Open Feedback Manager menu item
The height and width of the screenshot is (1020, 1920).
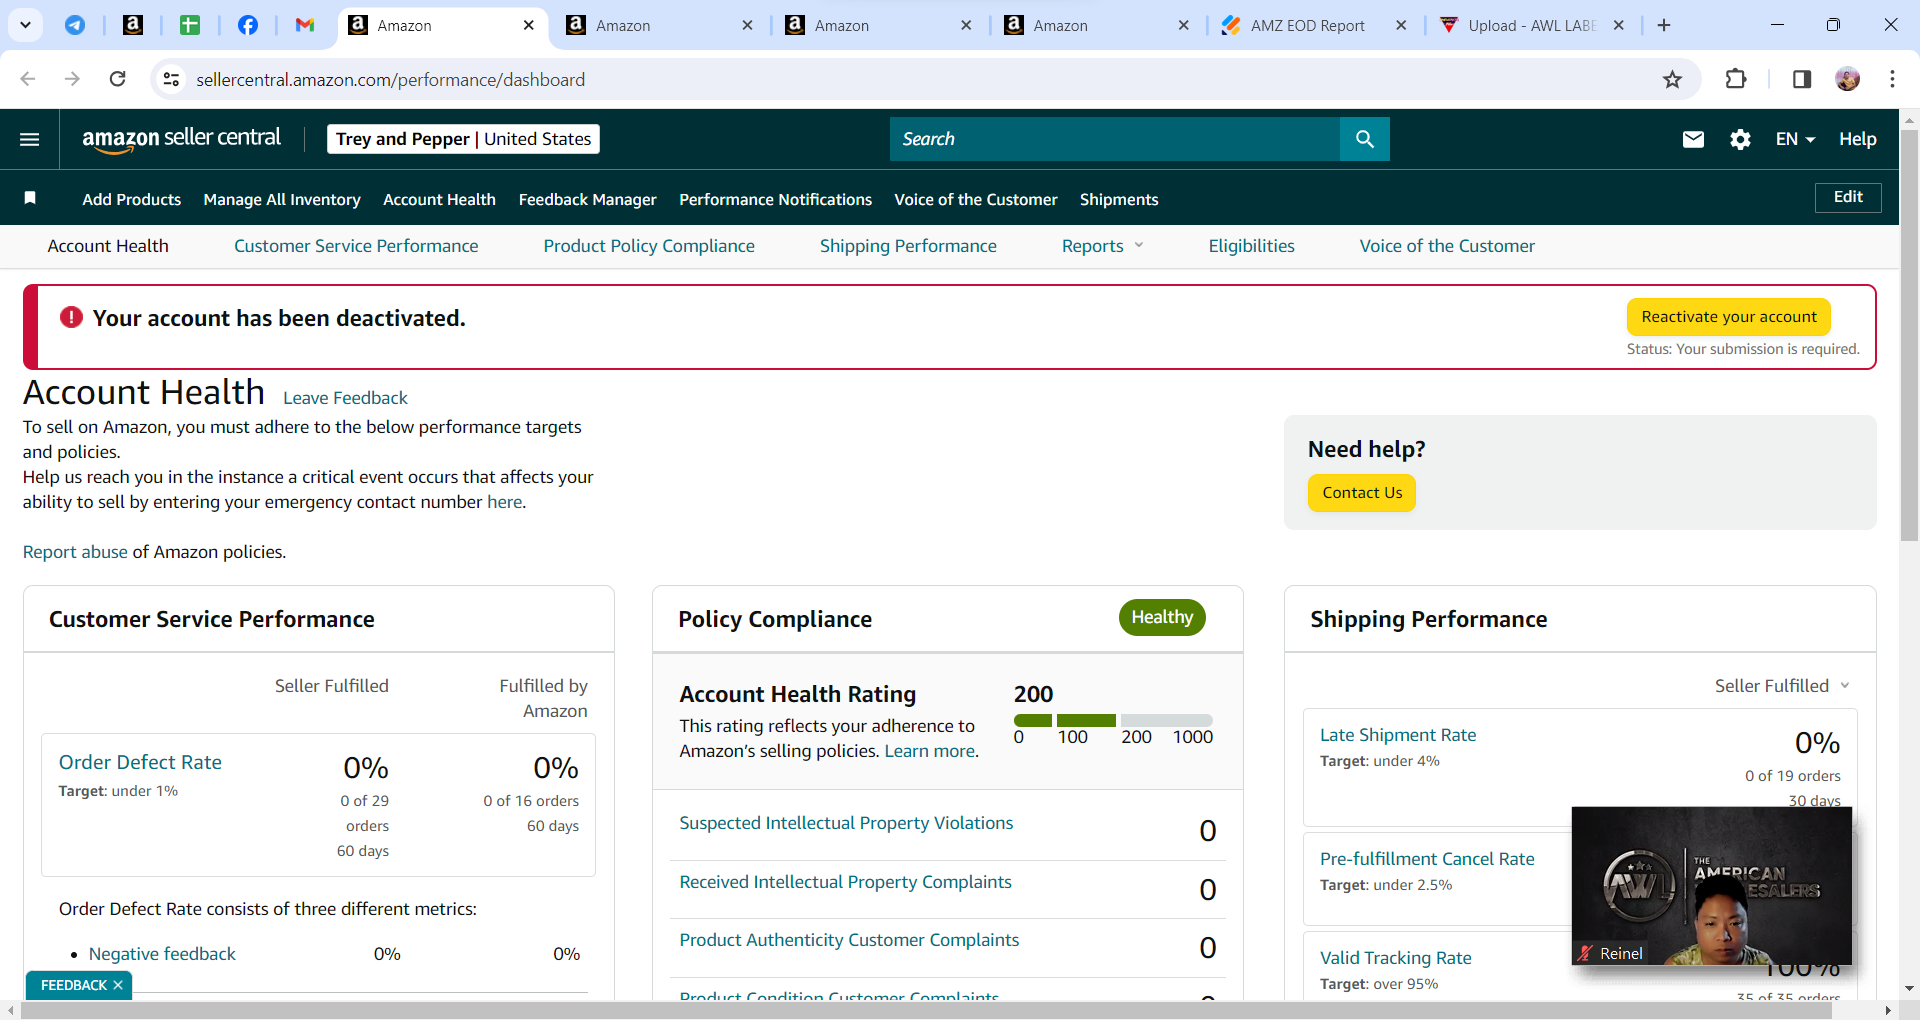pos(587,200)
